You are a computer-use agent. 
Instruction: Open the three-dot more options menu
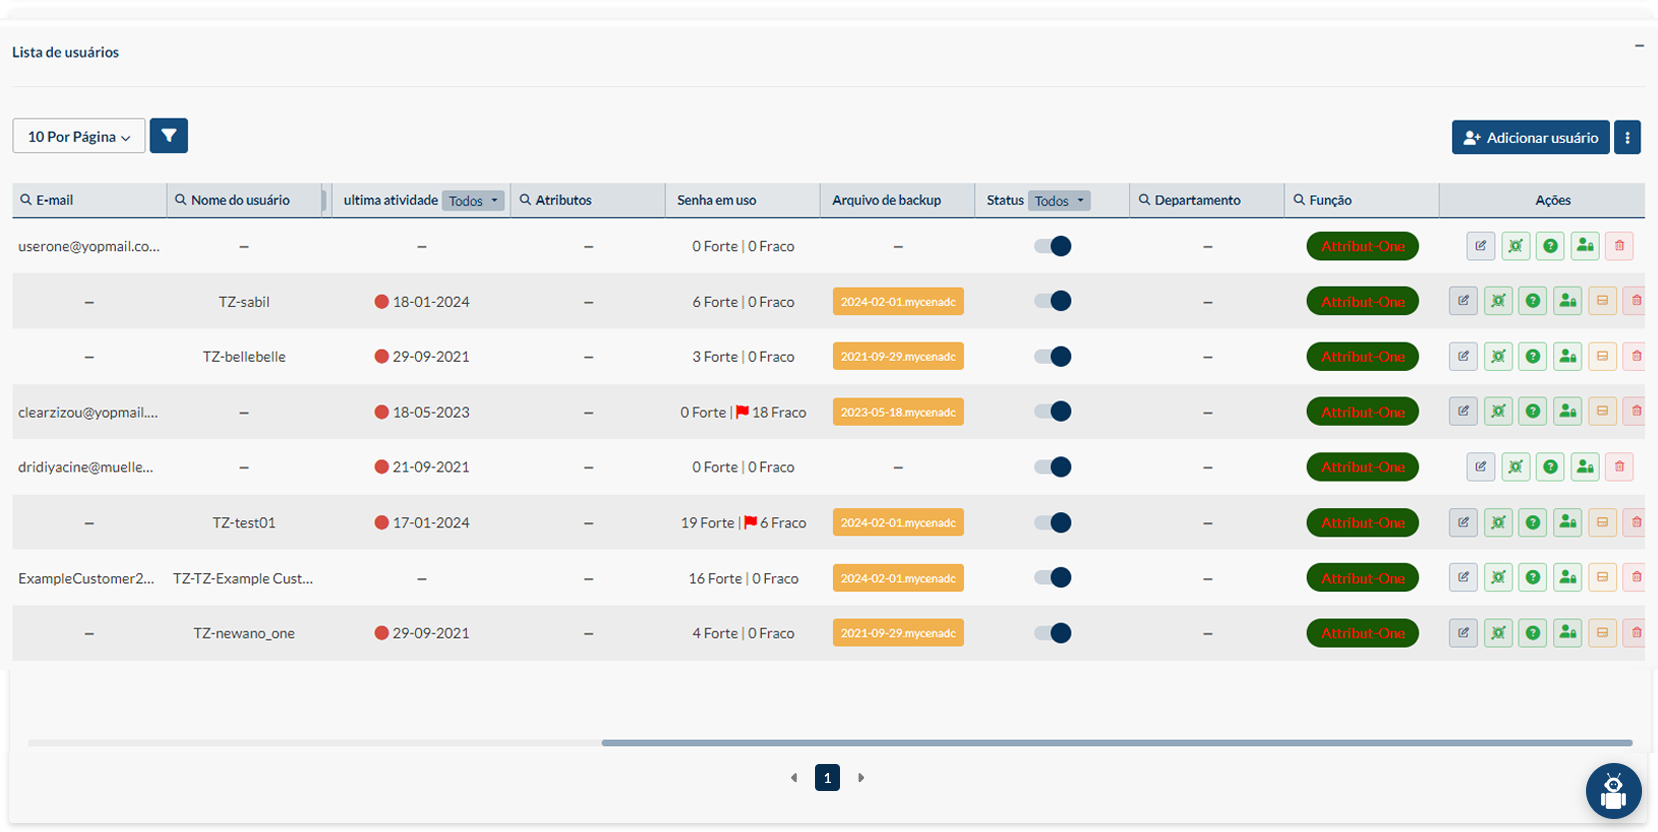pos(1627,137)
